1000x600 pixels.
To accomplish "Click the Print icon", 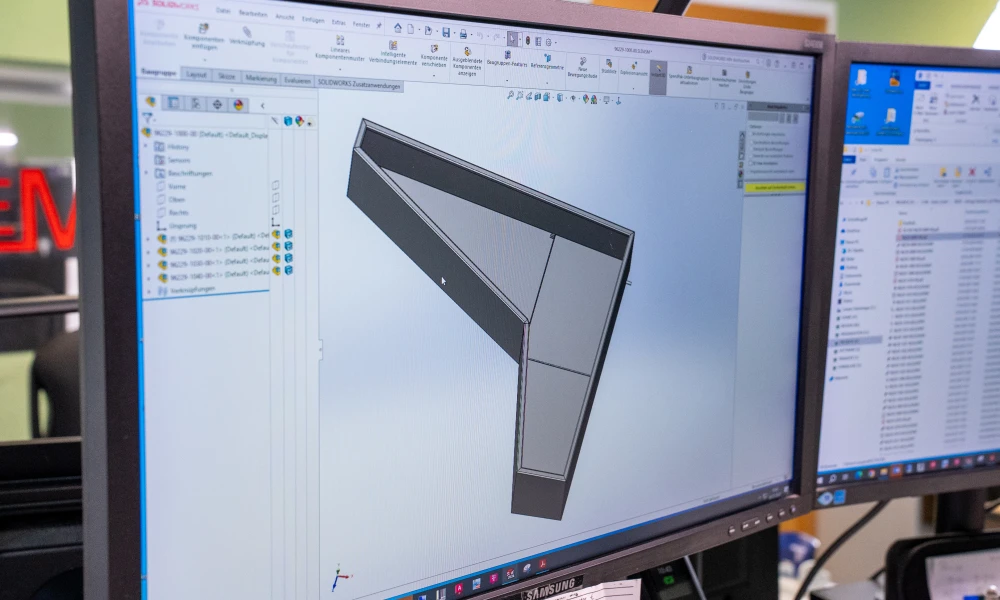I will coord(464,34).
